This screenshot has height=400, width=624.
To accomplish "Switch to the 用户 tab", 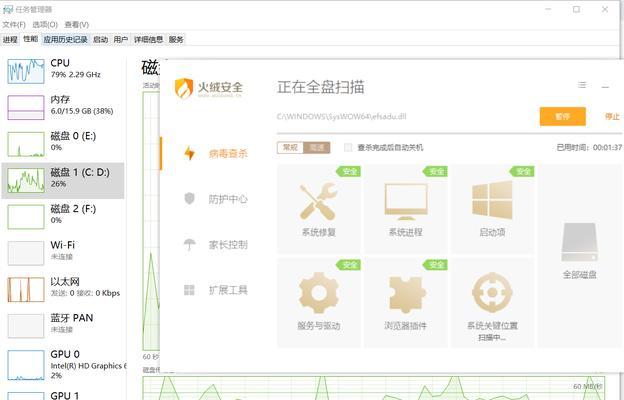I will click(121, 39).
